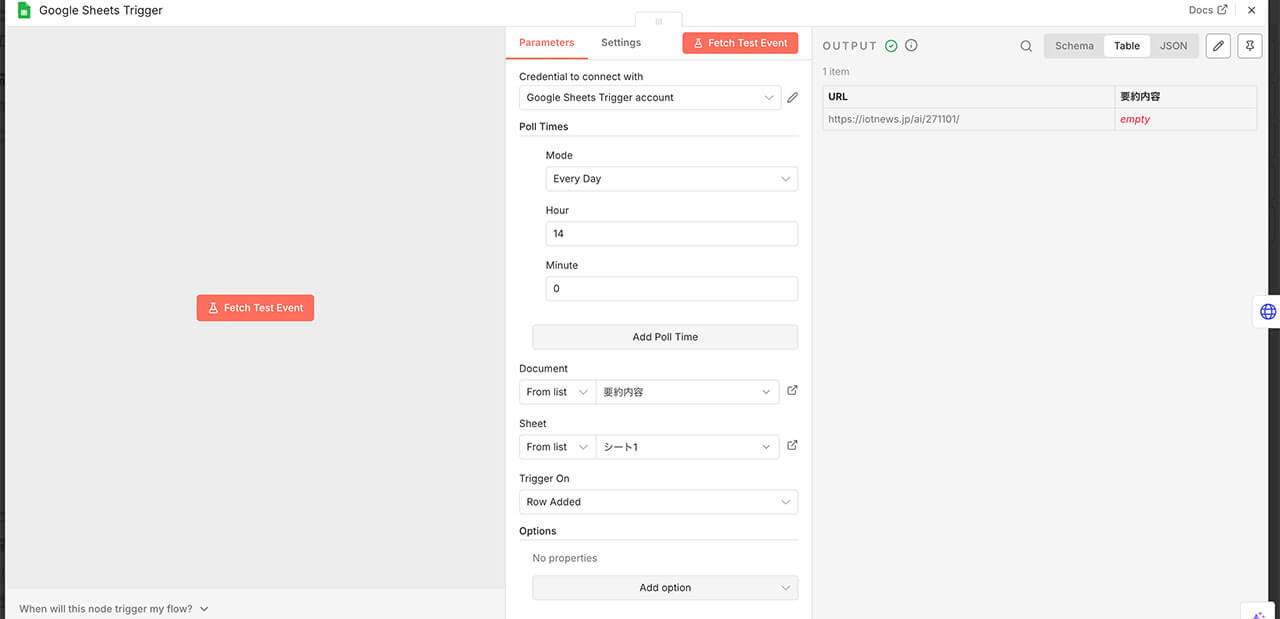The height and width of the screenshot is (619, 1280).
Task: Select the Table output view
Action: point(1126,46)
